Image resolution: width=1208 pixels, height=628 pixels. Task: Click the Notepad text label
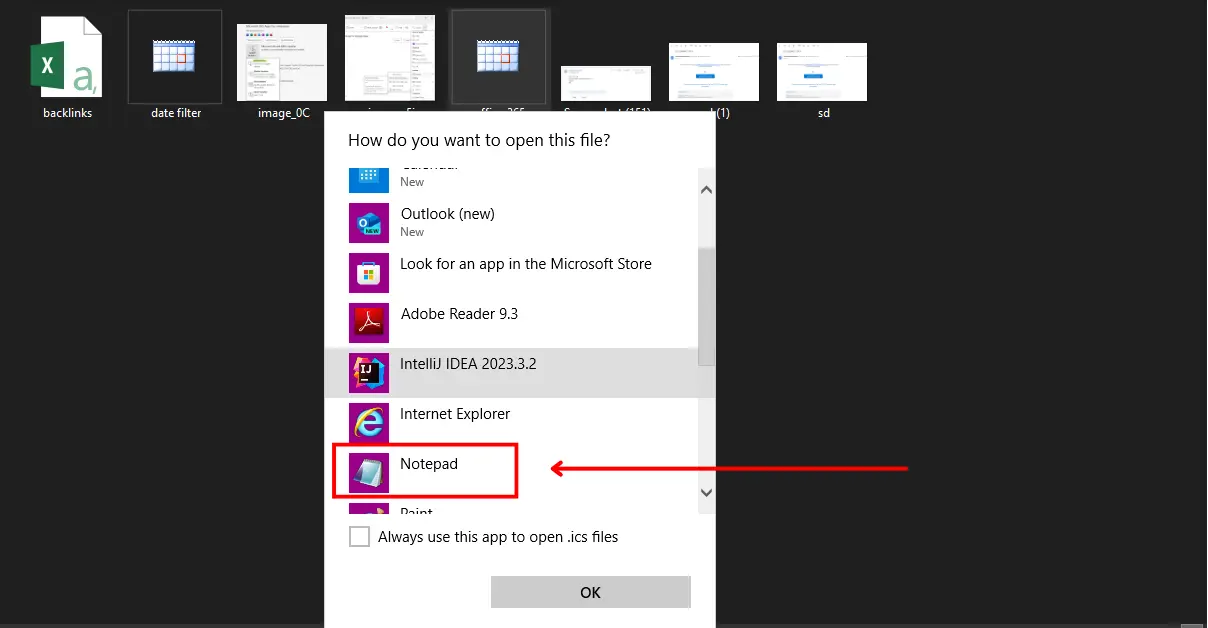tap(429, 464)
